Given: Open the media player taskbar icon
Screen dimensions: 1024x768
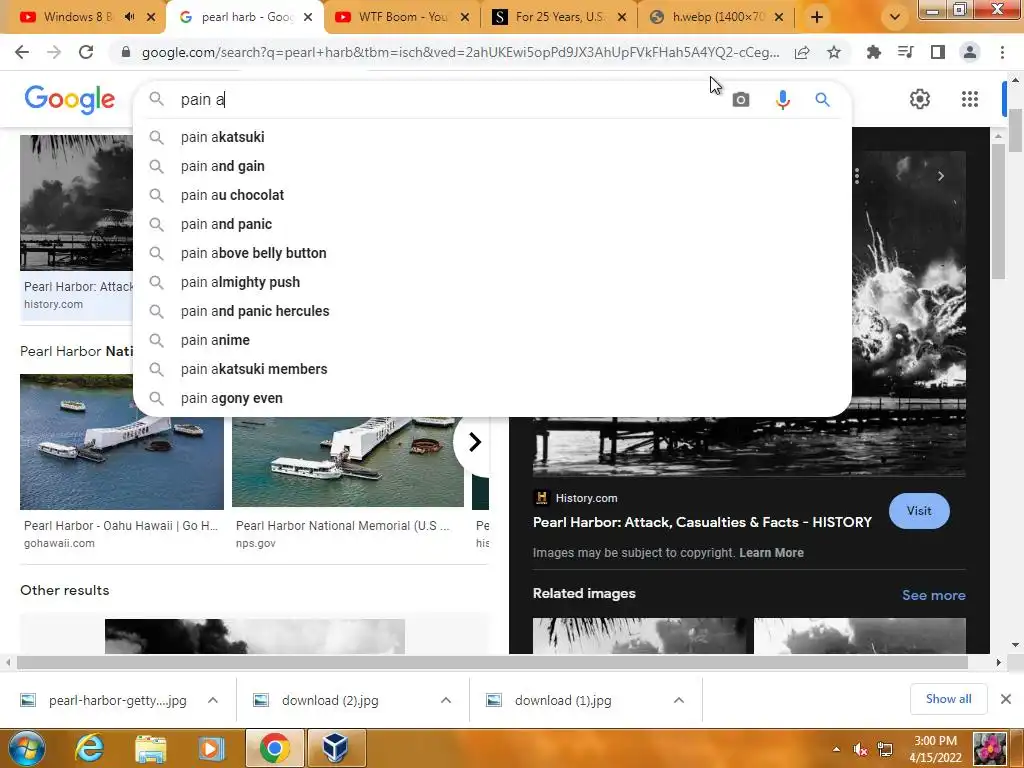Looking at the screenshot, I should coord(210,748).
